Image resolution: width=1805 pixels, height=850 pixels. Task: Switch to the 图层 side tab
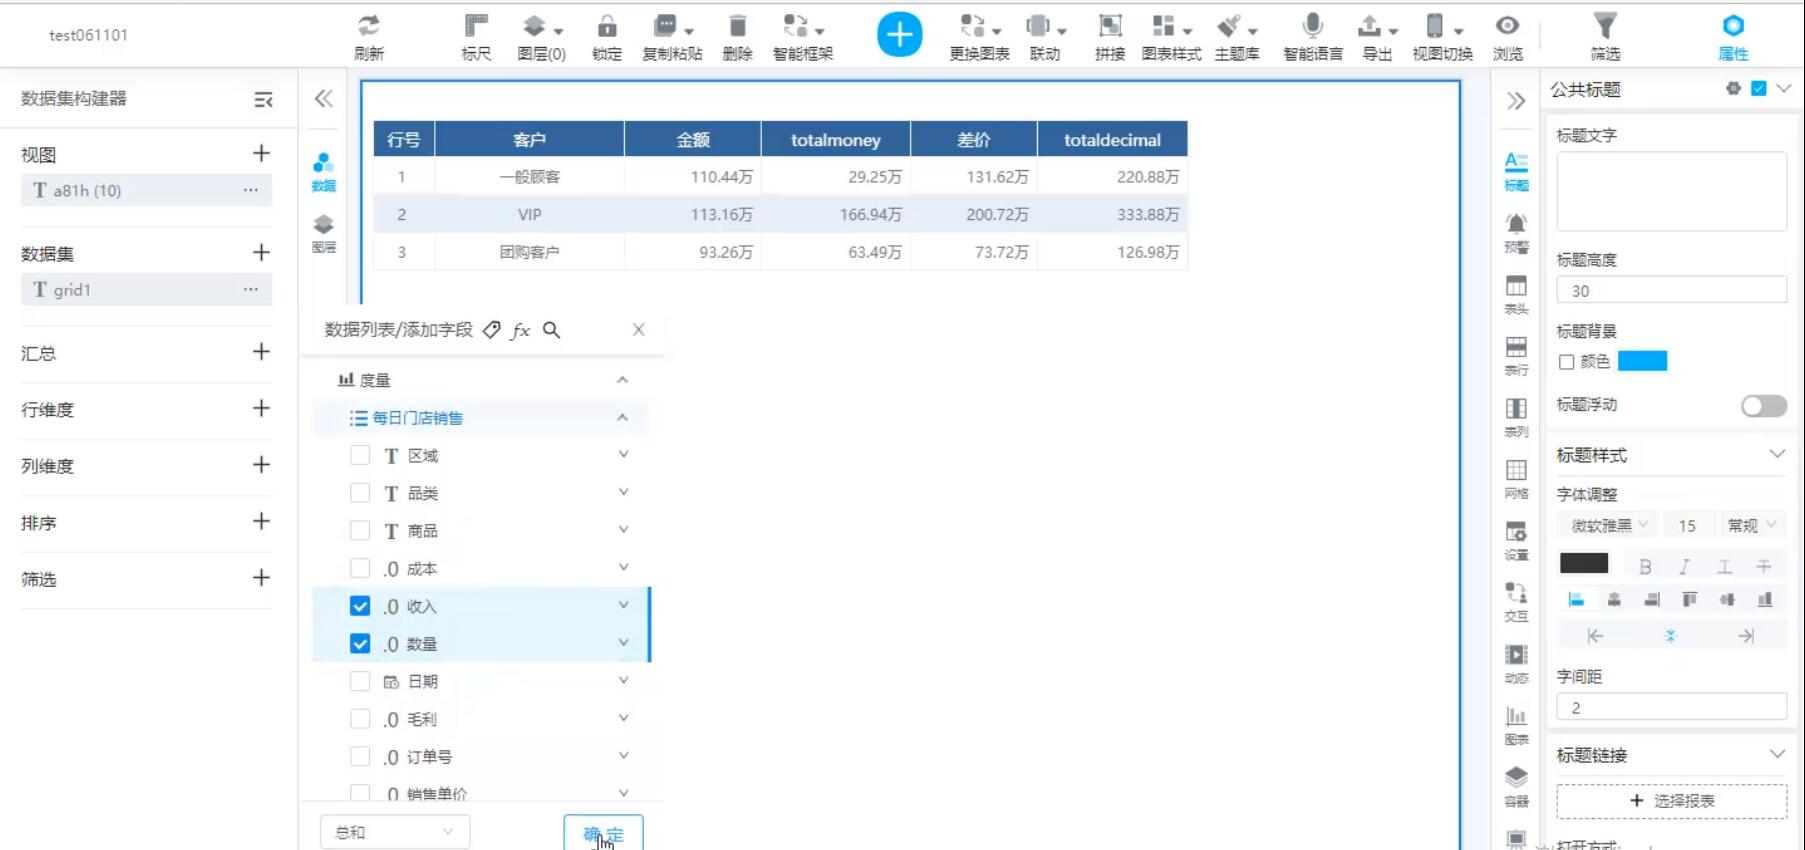pos(323,233)
